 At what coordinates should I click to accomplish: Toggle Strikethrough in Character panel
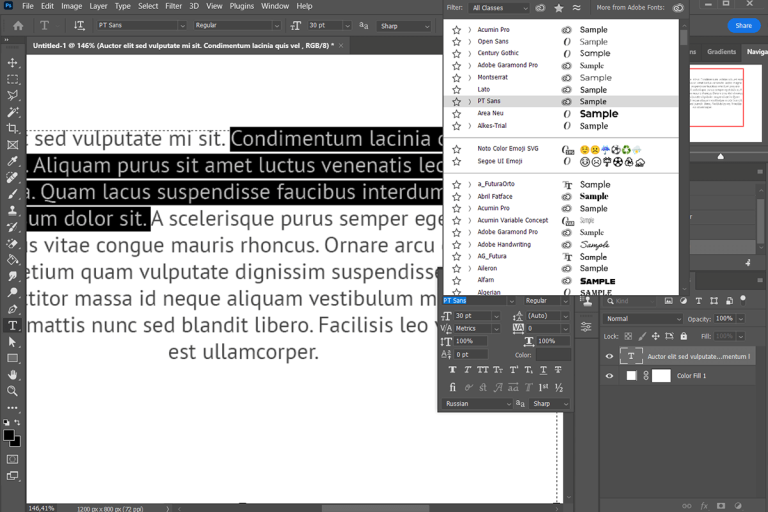tap(558, 370)
